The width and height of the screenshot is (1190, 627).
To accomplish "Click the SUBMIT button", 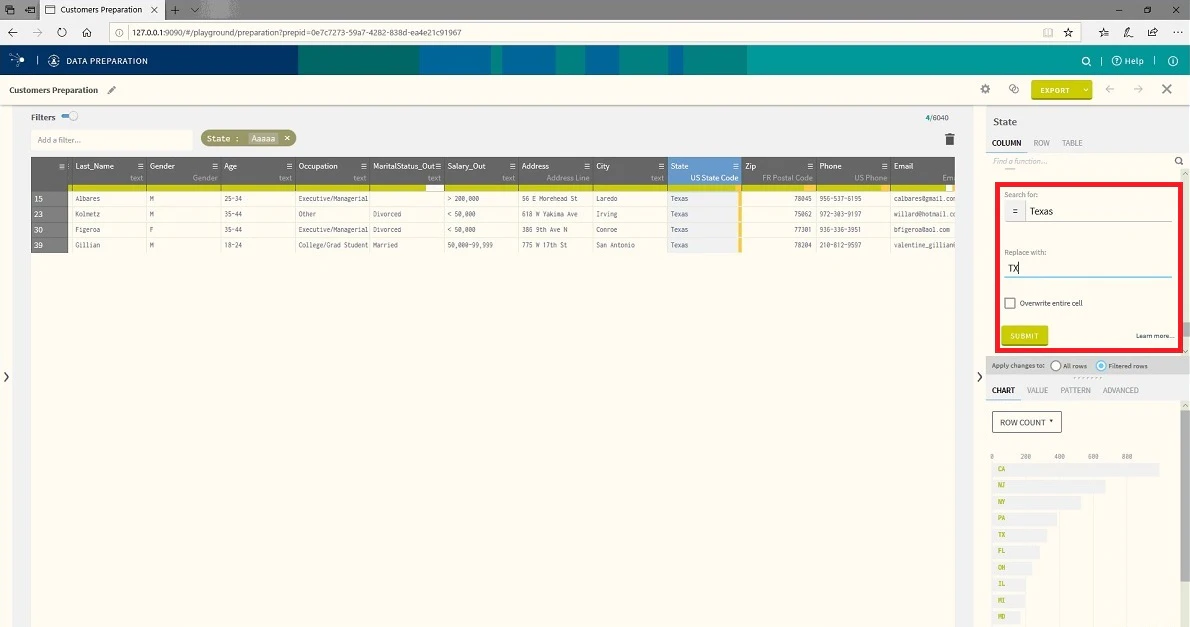I will pyautogui.click(x=1024, y=336).
